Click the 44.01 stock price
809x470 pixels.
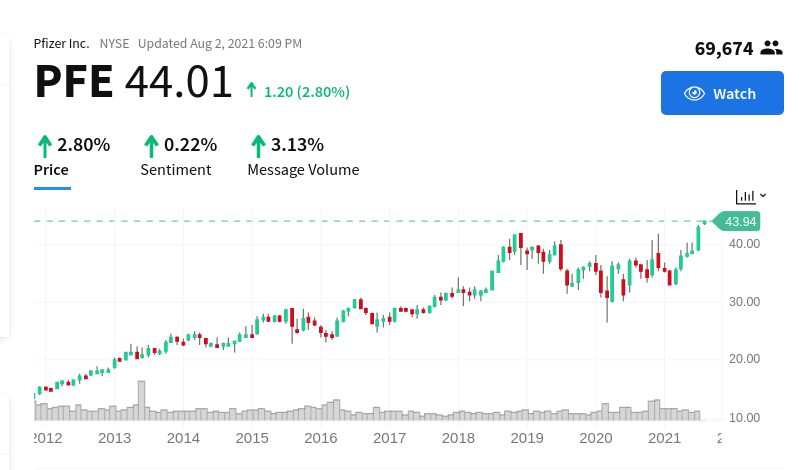179,81
